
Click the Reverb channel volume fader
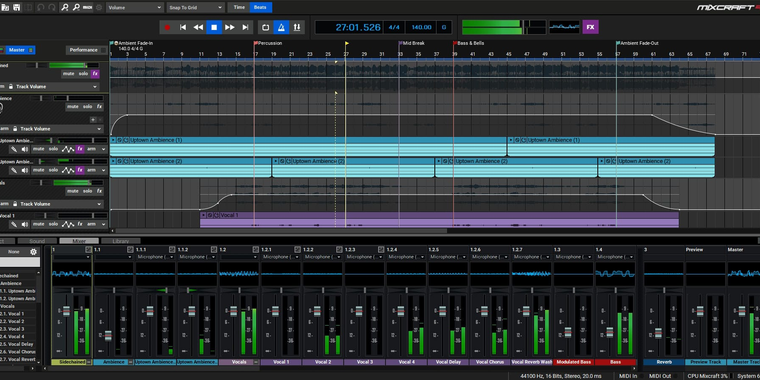tap(658, 332)
